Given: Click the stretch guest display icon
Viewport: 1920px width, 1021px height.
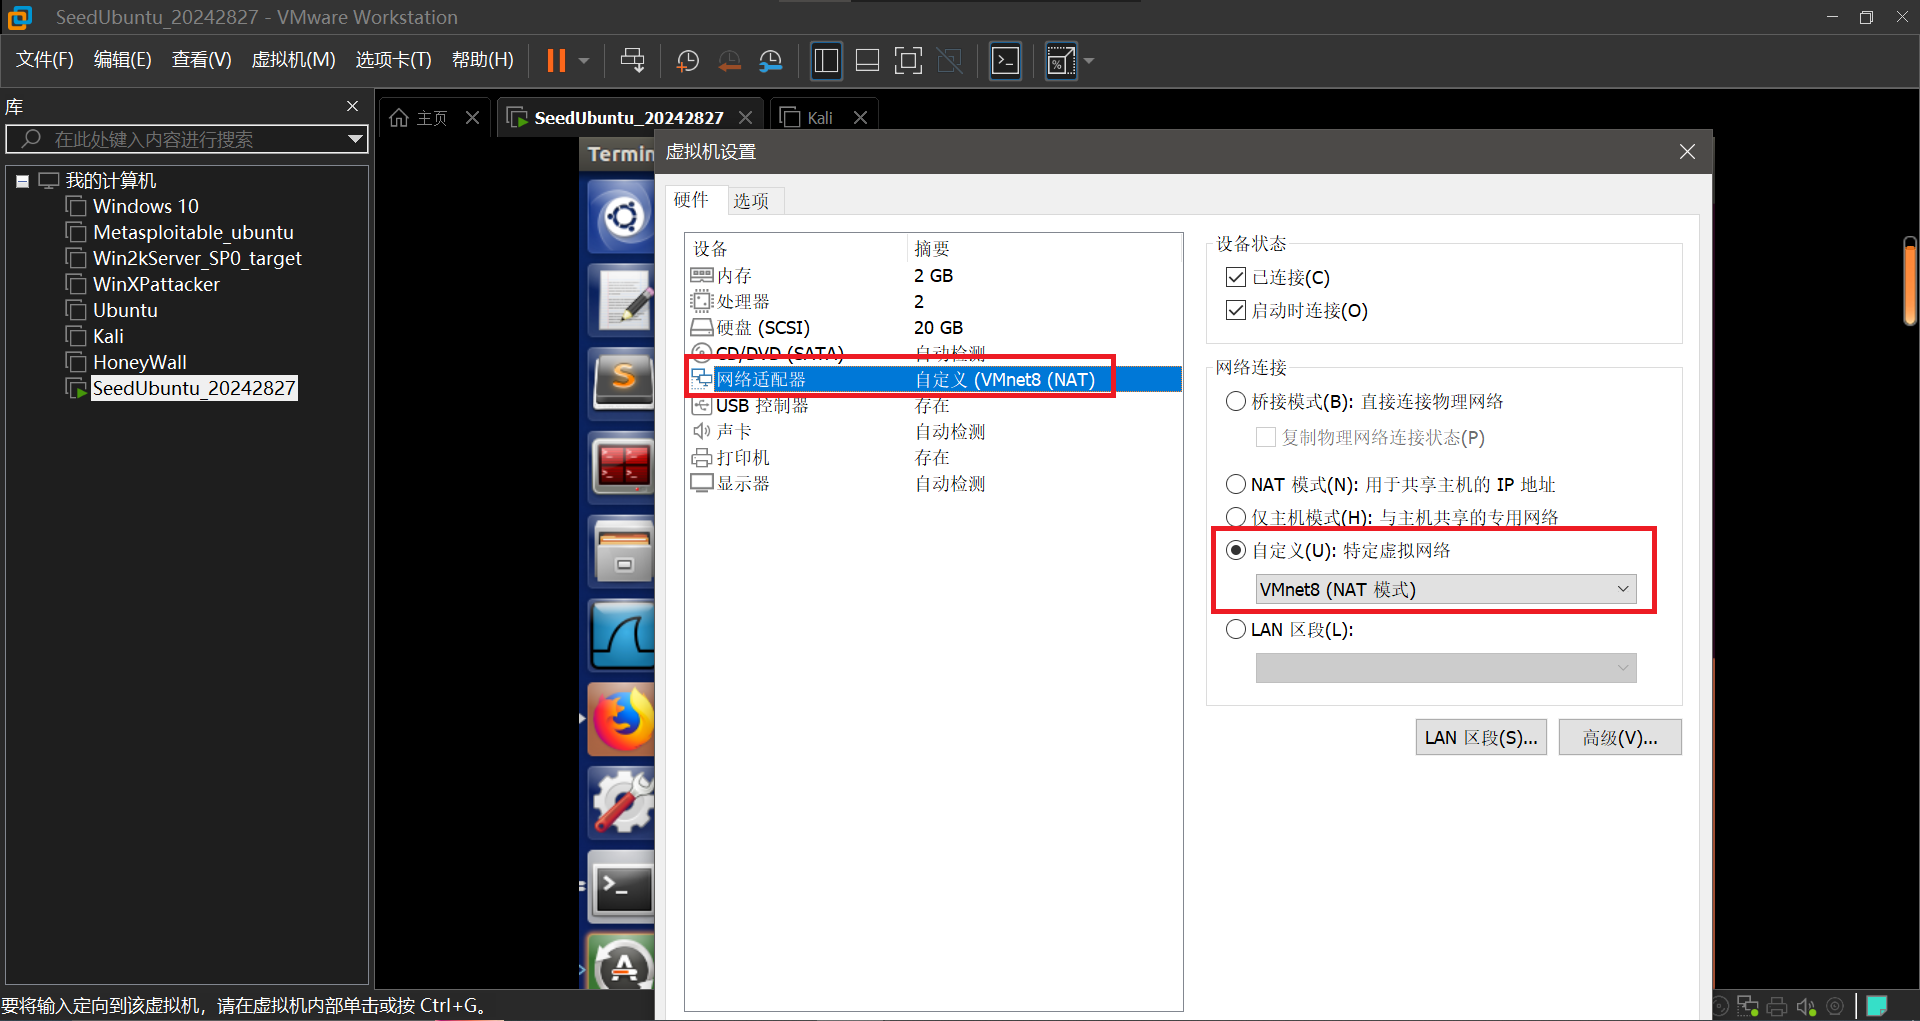Looking at the screenshot, I should 1060,61.
